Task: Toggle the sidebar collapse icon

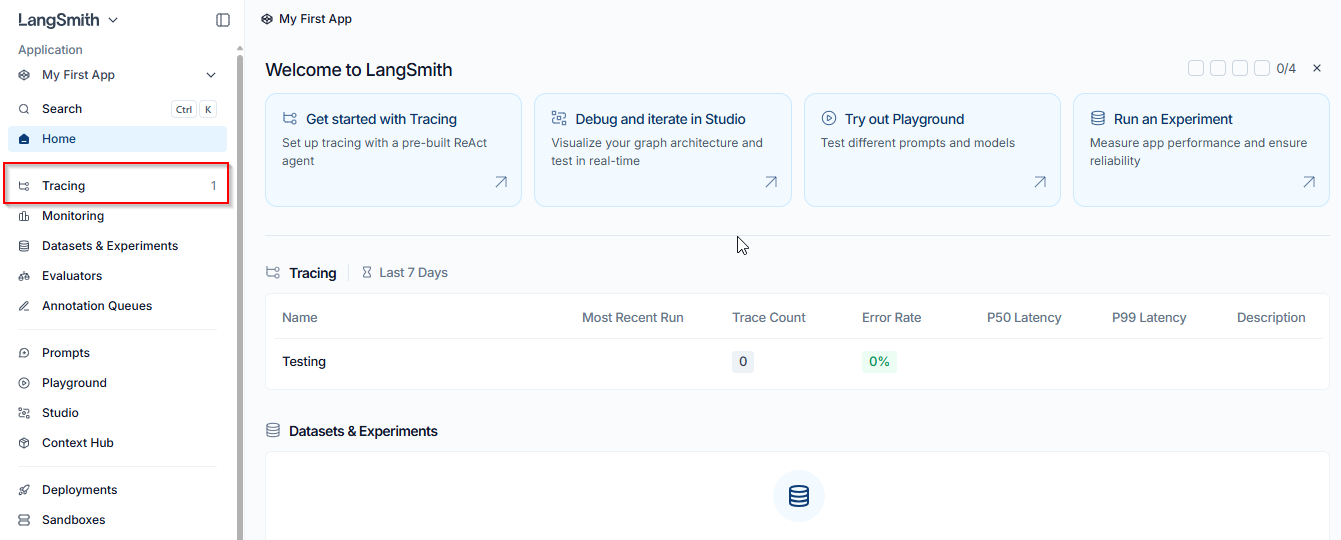Action: (223, 20)
